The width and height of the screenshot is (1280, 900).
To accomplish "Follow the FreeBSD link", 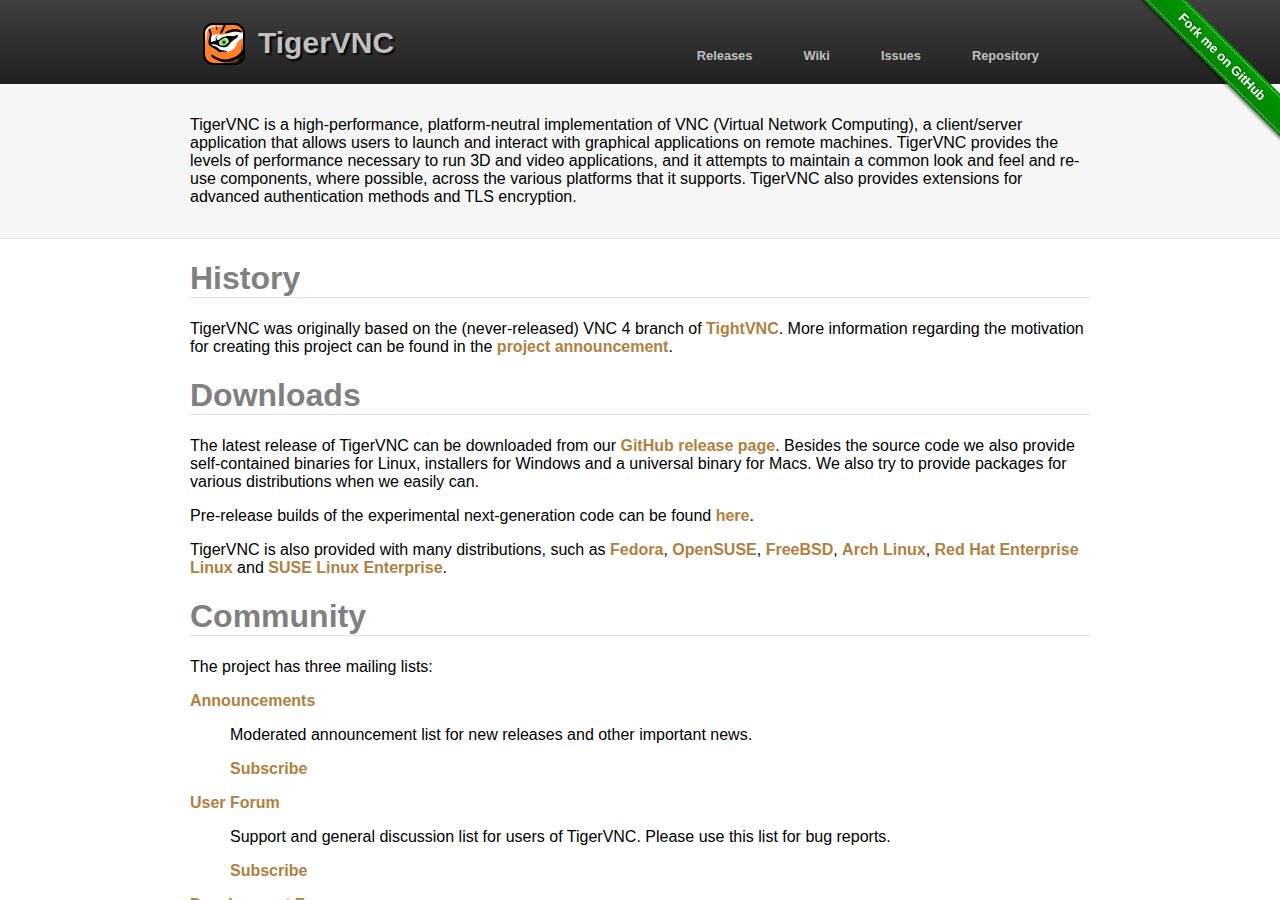I will [x=799, y=549].
